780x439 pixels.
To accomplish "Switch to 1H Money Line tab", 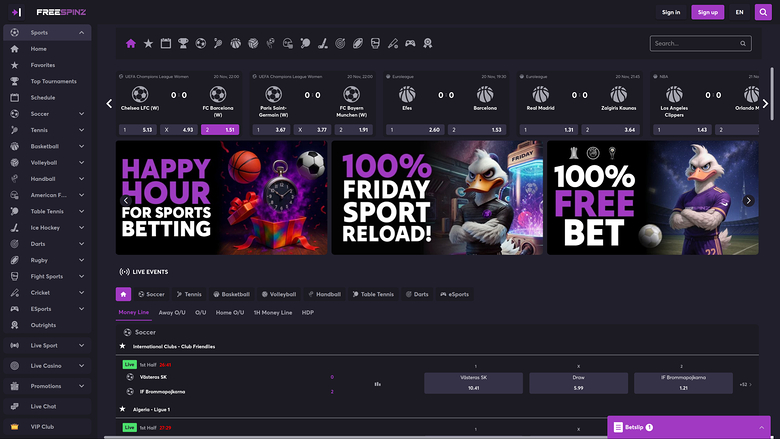I will point(273,313).
